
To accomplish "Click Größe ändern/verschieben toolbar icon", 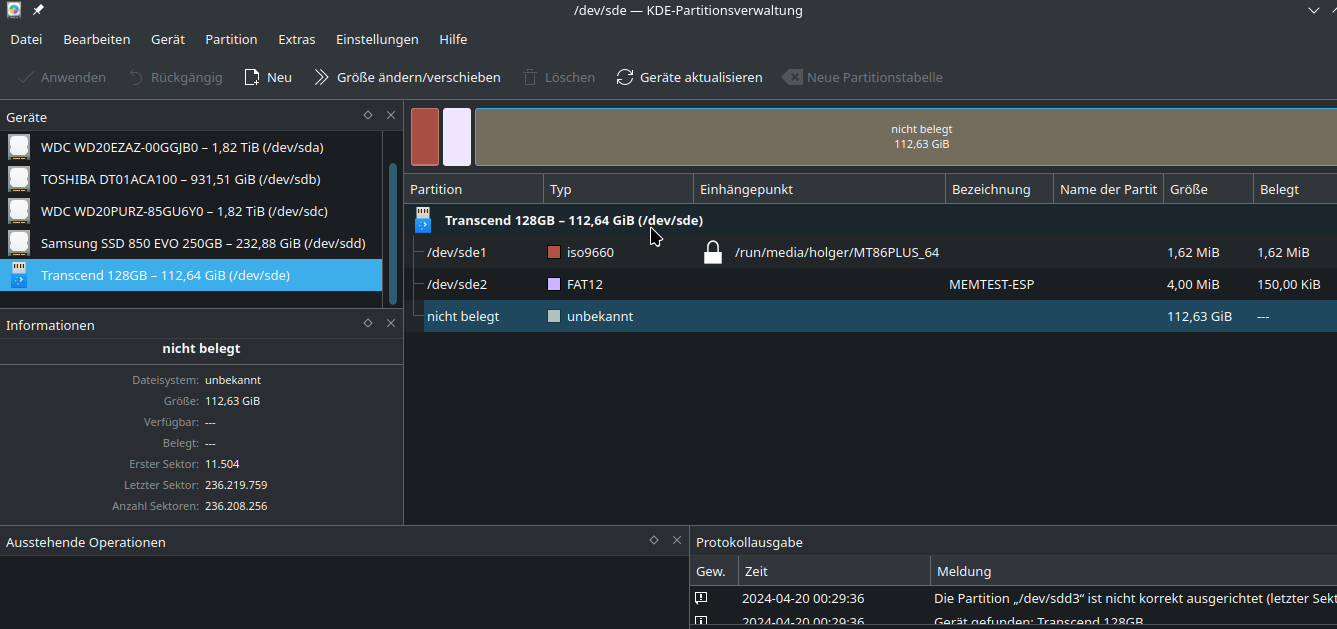I will pyautogui.click(x=321, y=77).
